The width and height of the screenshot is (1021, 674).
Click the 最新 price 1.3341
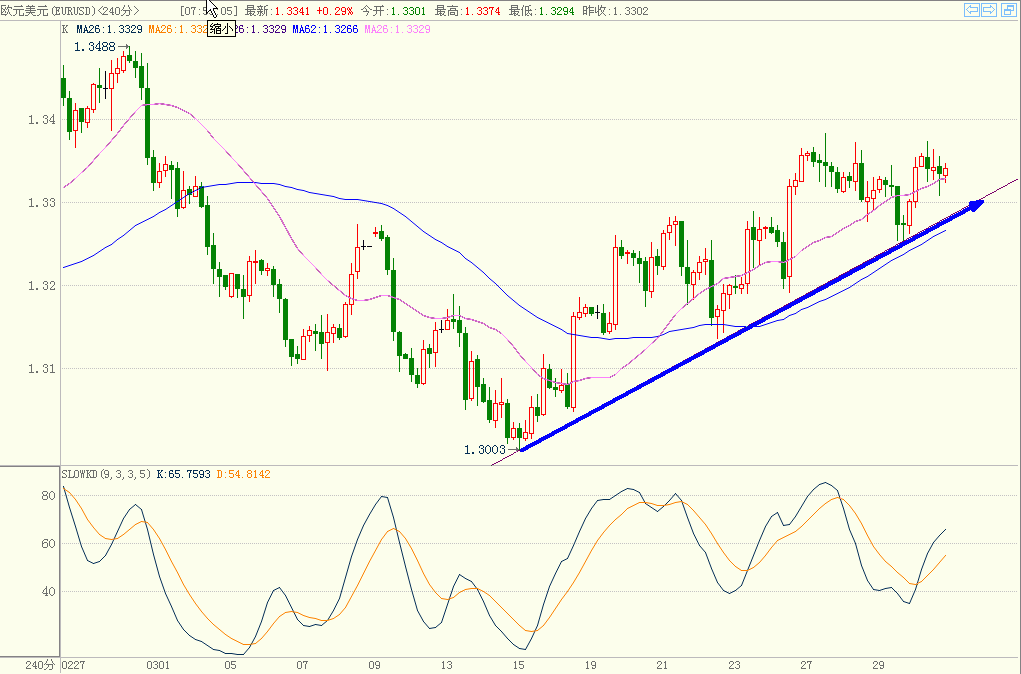click(x=292, y=11)
